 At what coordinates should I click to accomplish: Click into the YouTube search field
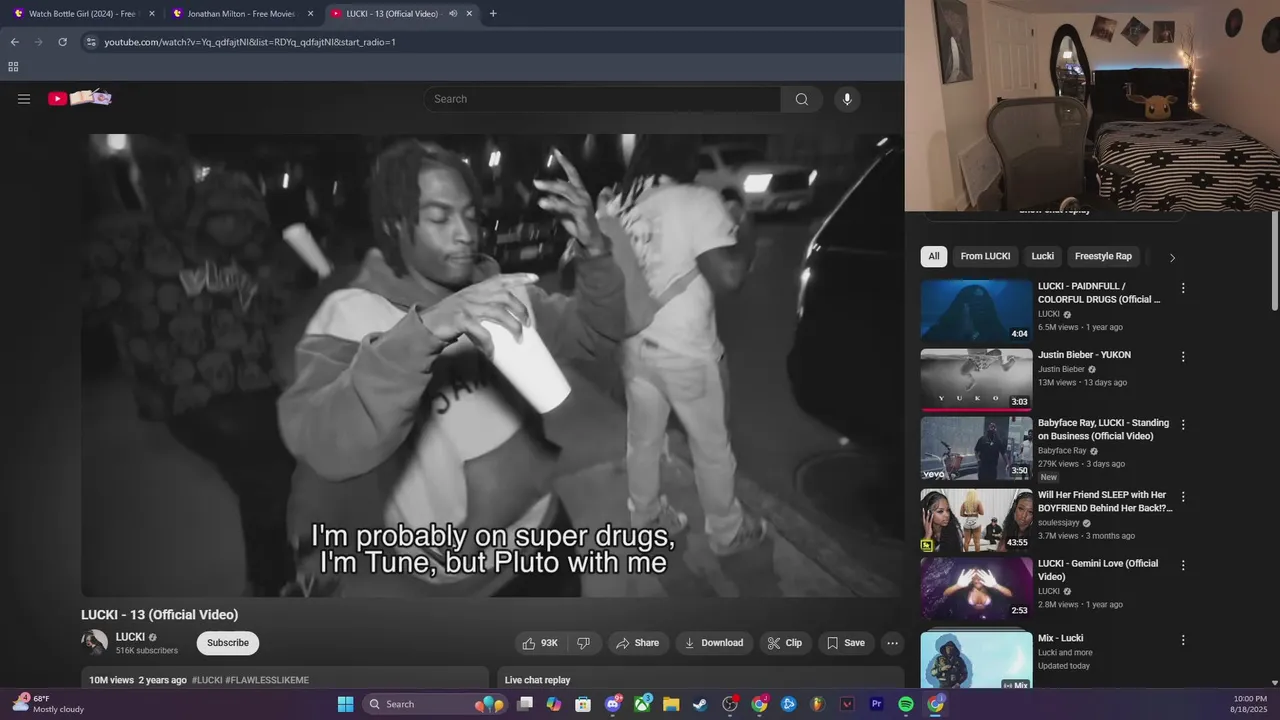[x=602, y=99]
